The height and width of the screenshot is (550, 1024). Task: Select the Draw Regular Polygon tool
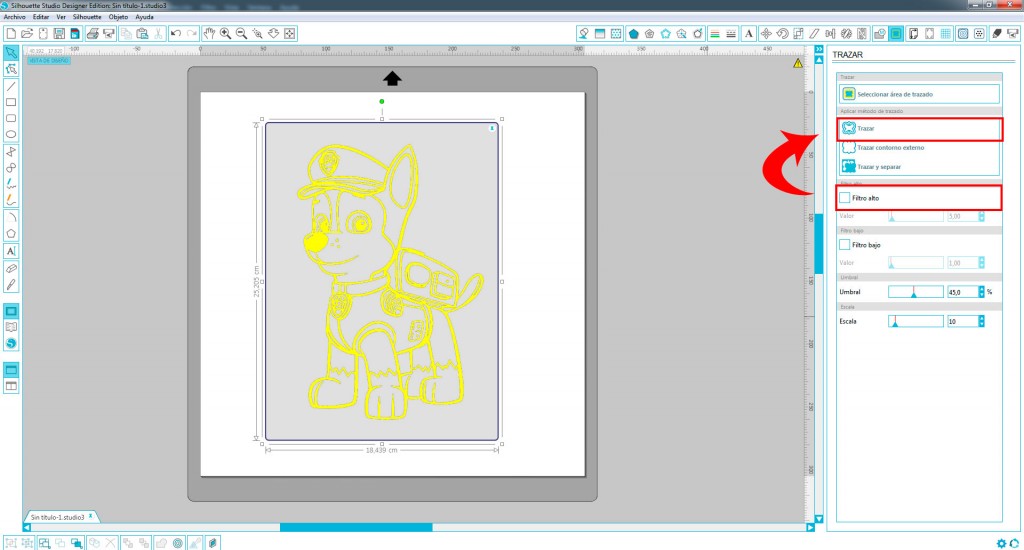click(x=11, y=234)
